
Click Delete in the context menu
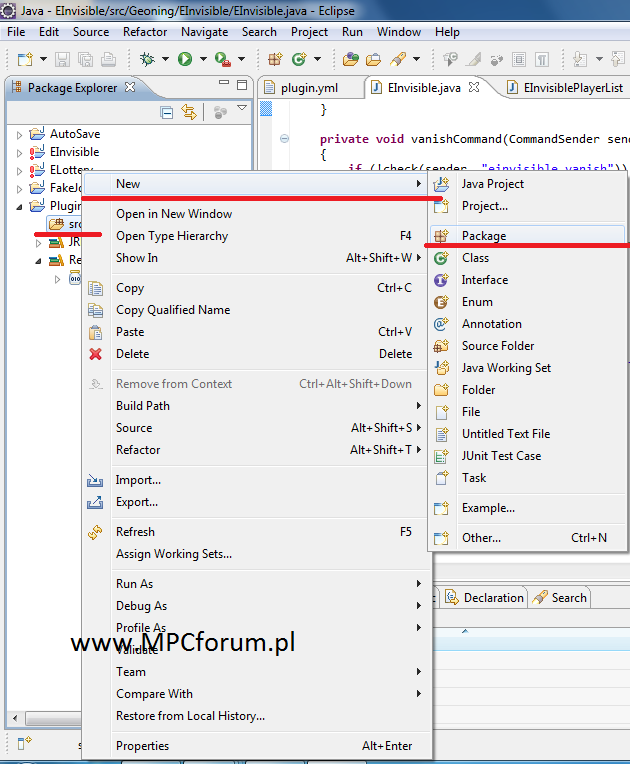[x=257, y=354]
